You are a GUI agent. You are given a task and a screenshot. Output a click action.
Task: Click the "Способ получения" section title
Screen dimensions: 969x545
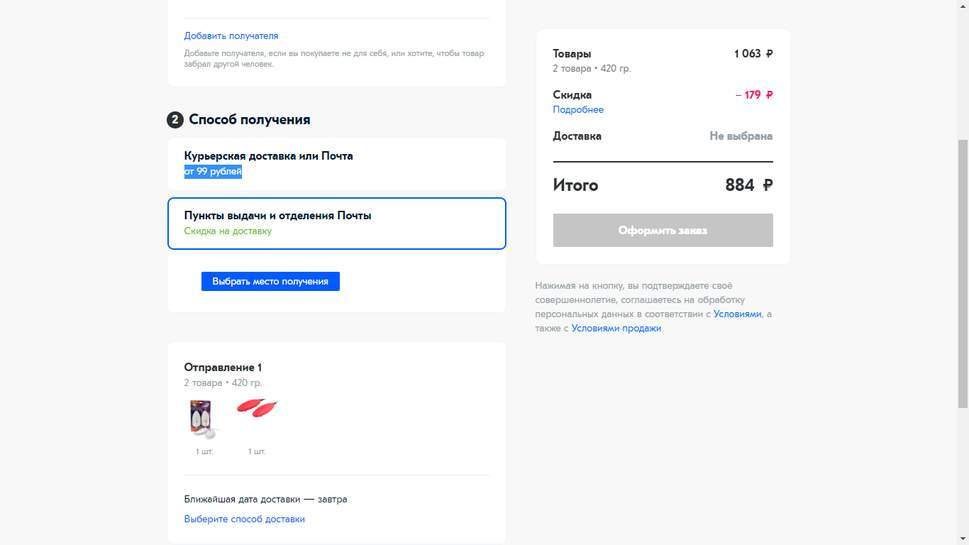tap(249, 120)
